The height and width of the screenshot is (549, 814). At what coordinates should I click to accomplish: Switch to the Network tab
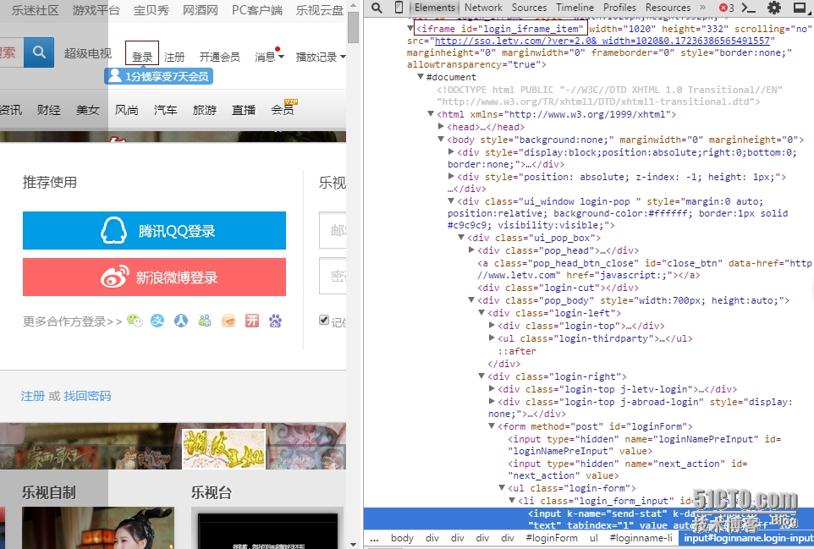483,8
